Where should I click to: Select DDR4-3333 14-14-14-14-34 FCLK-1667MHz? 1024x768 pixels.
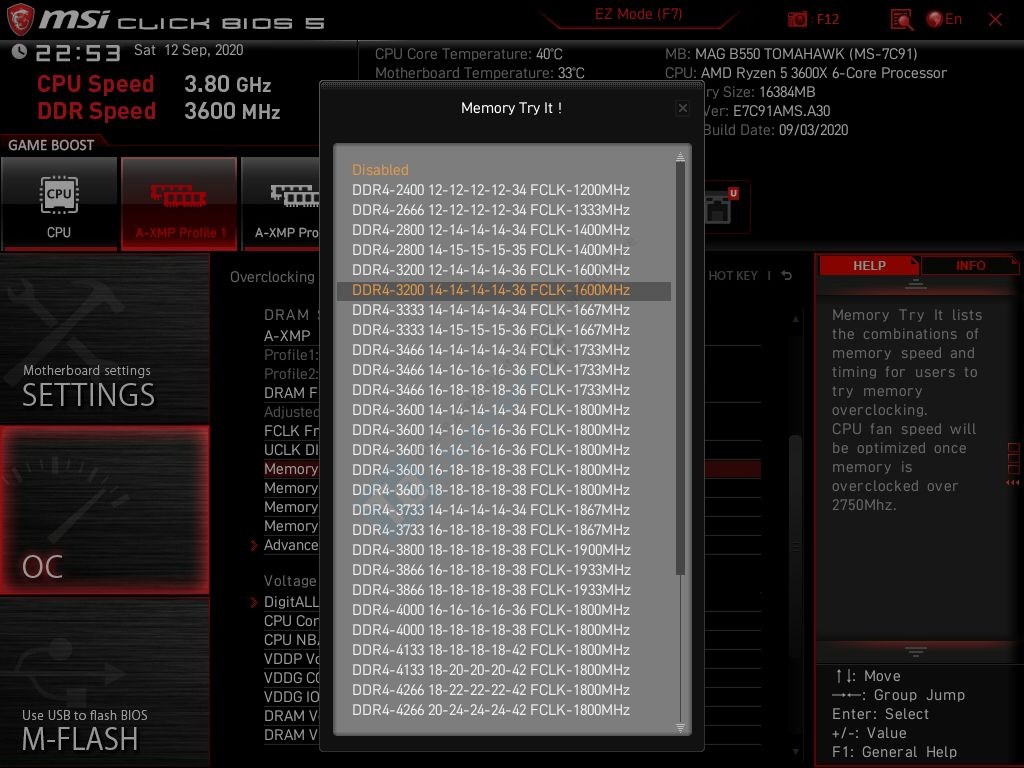(x=504, y=310)
